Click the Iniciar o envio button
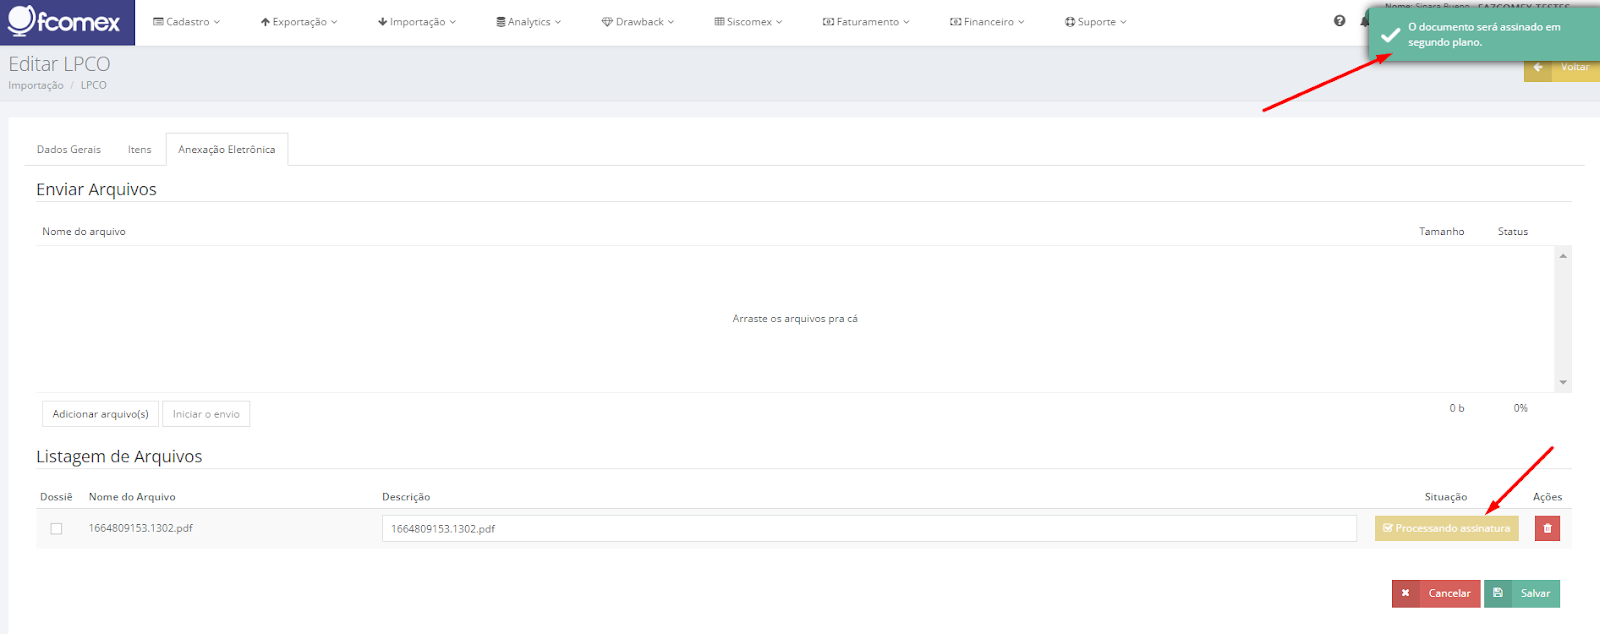Image resolution: width=1600 pixels, height=634 pixels. (206, 414)
